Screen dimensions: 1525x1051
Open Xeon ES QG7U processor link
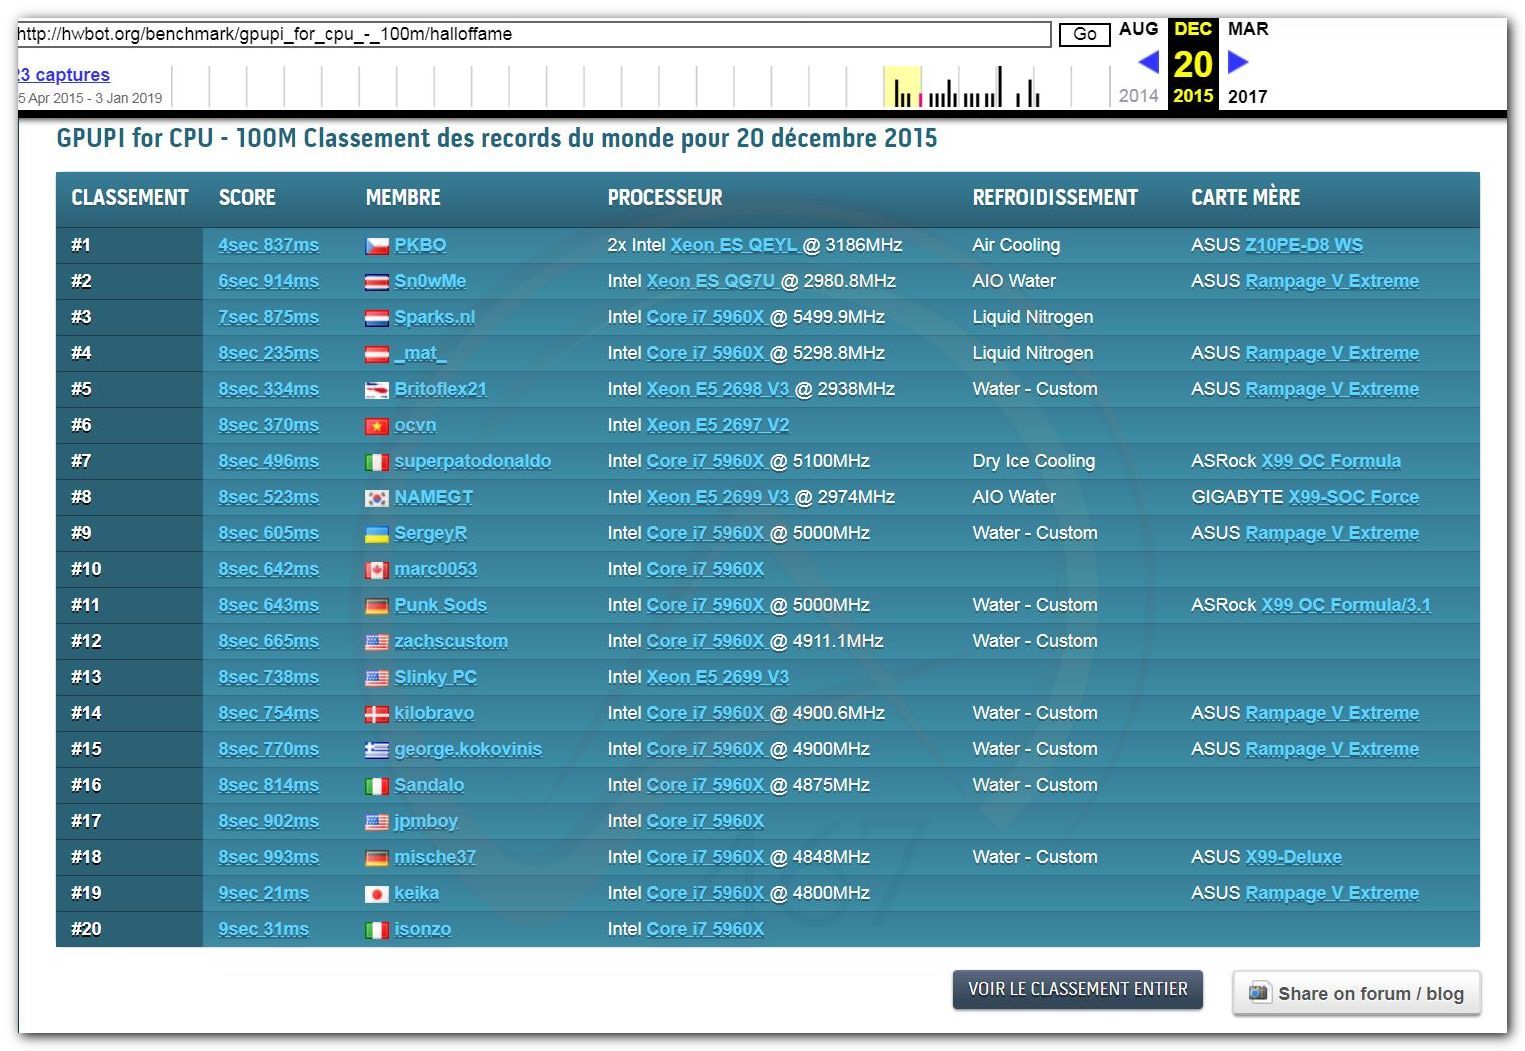pyautogui.click(x=711, y=281)
